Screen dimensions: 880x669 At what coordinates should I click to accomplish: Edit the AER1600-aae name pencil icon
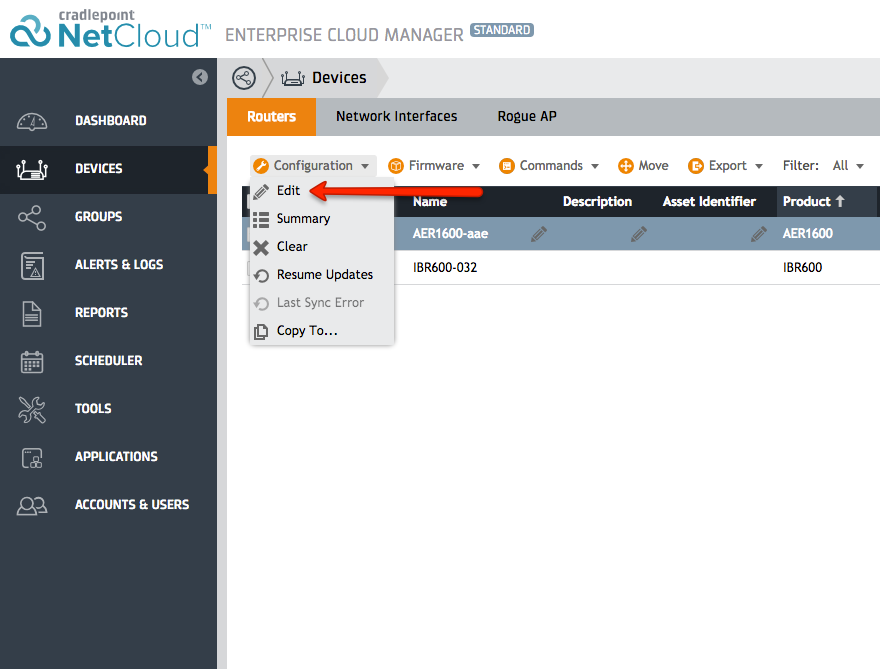(539, 234)
